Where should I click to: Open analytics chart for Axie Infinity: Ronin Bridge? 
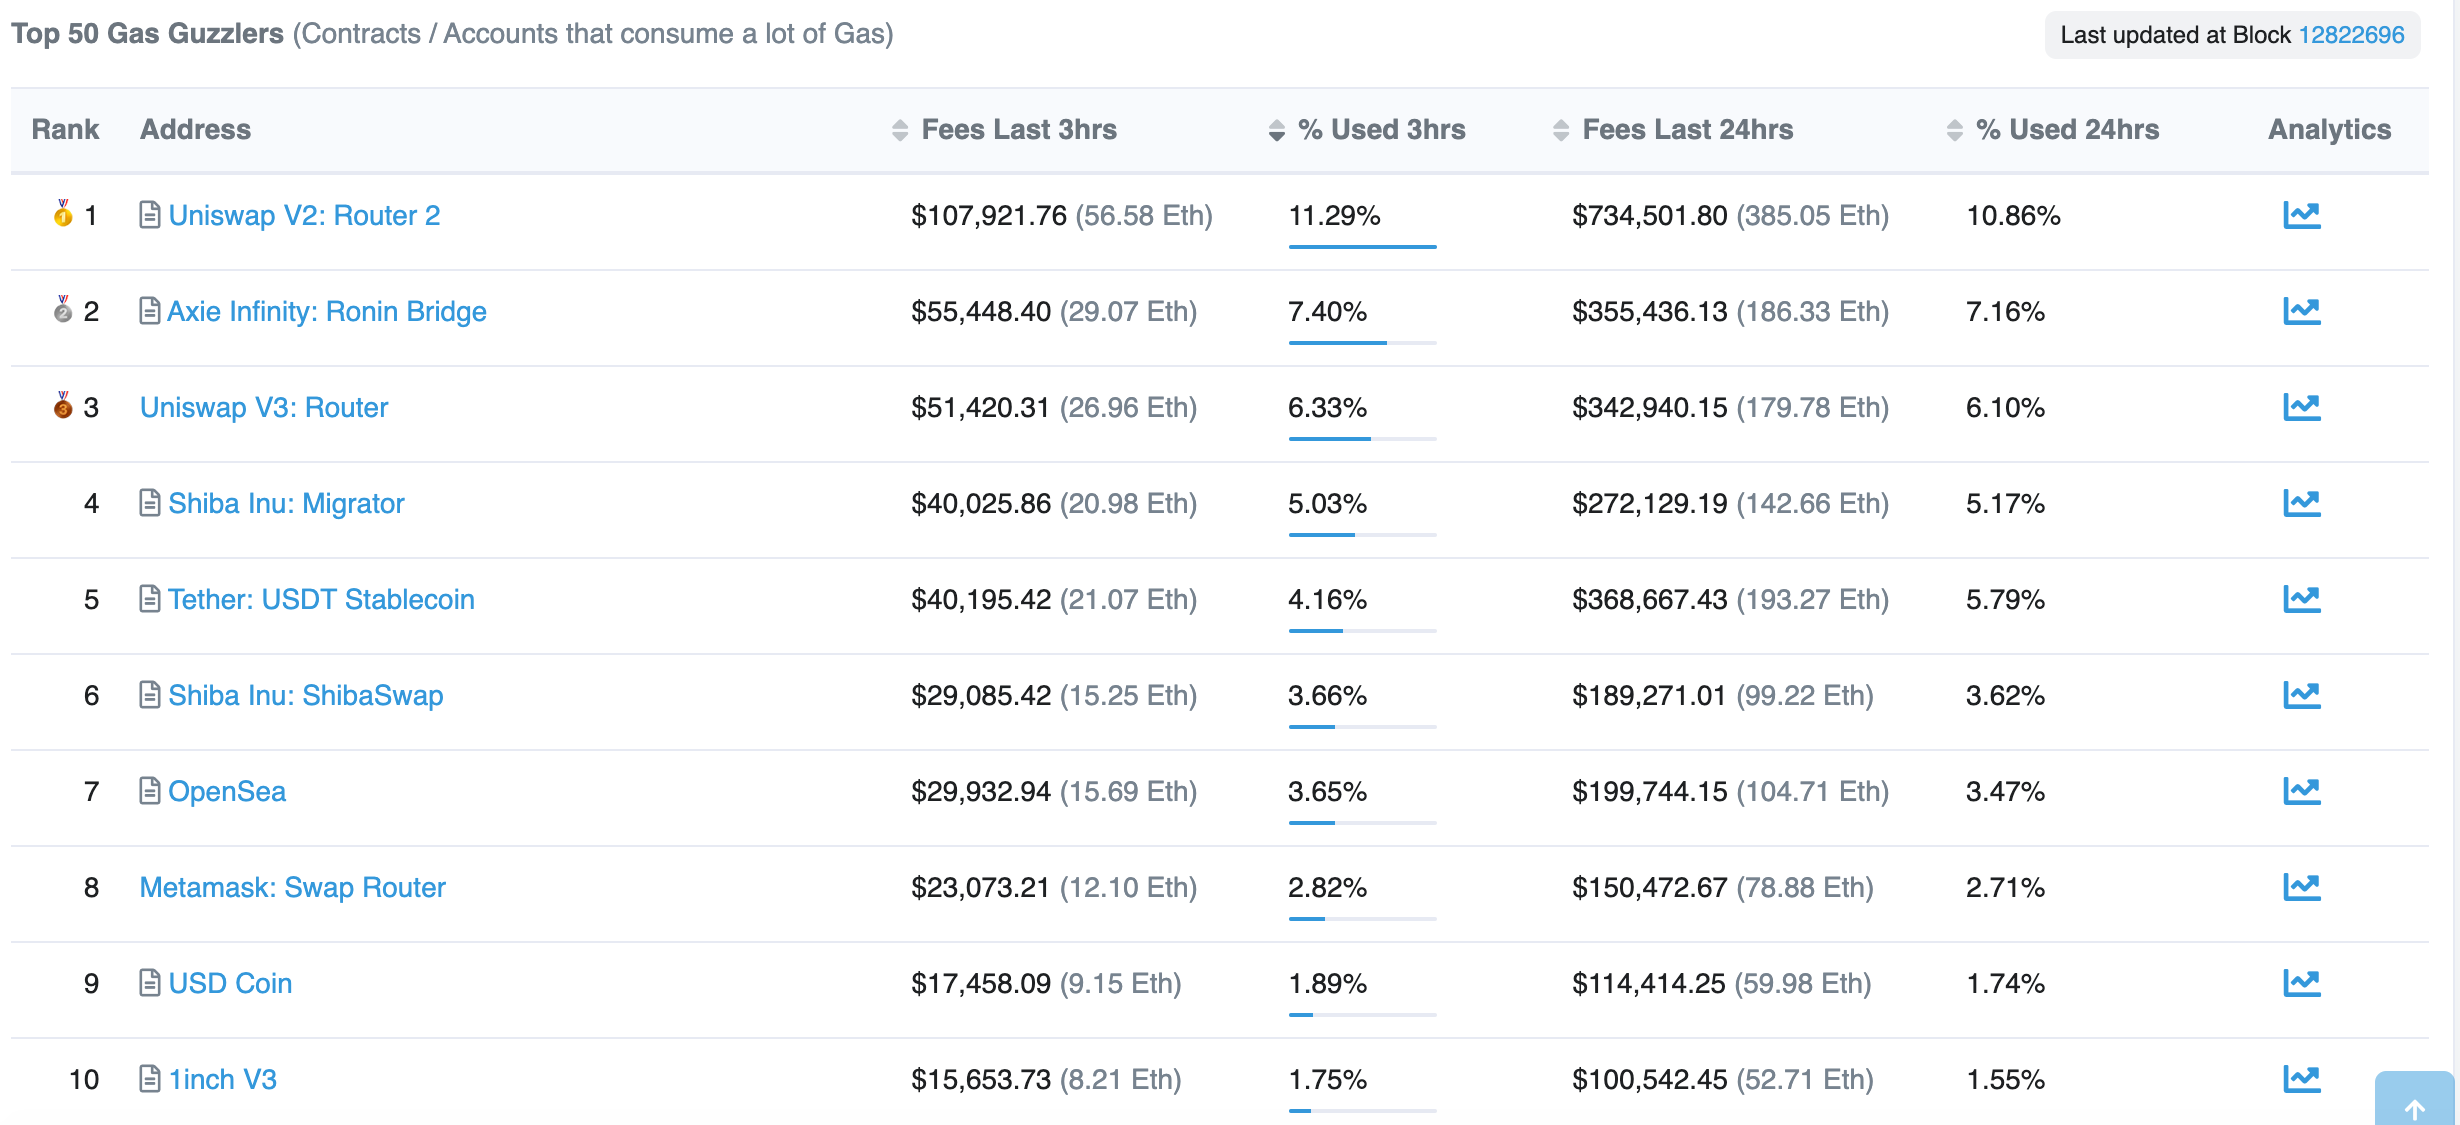click(2301, 311)
